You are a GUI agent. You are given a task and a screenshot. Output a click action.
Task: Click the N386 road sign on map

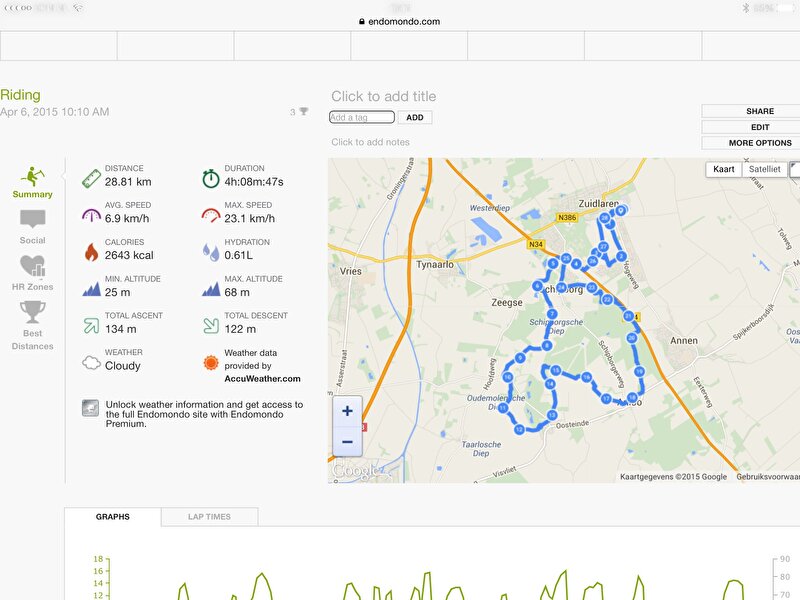[x=567, y=217]
